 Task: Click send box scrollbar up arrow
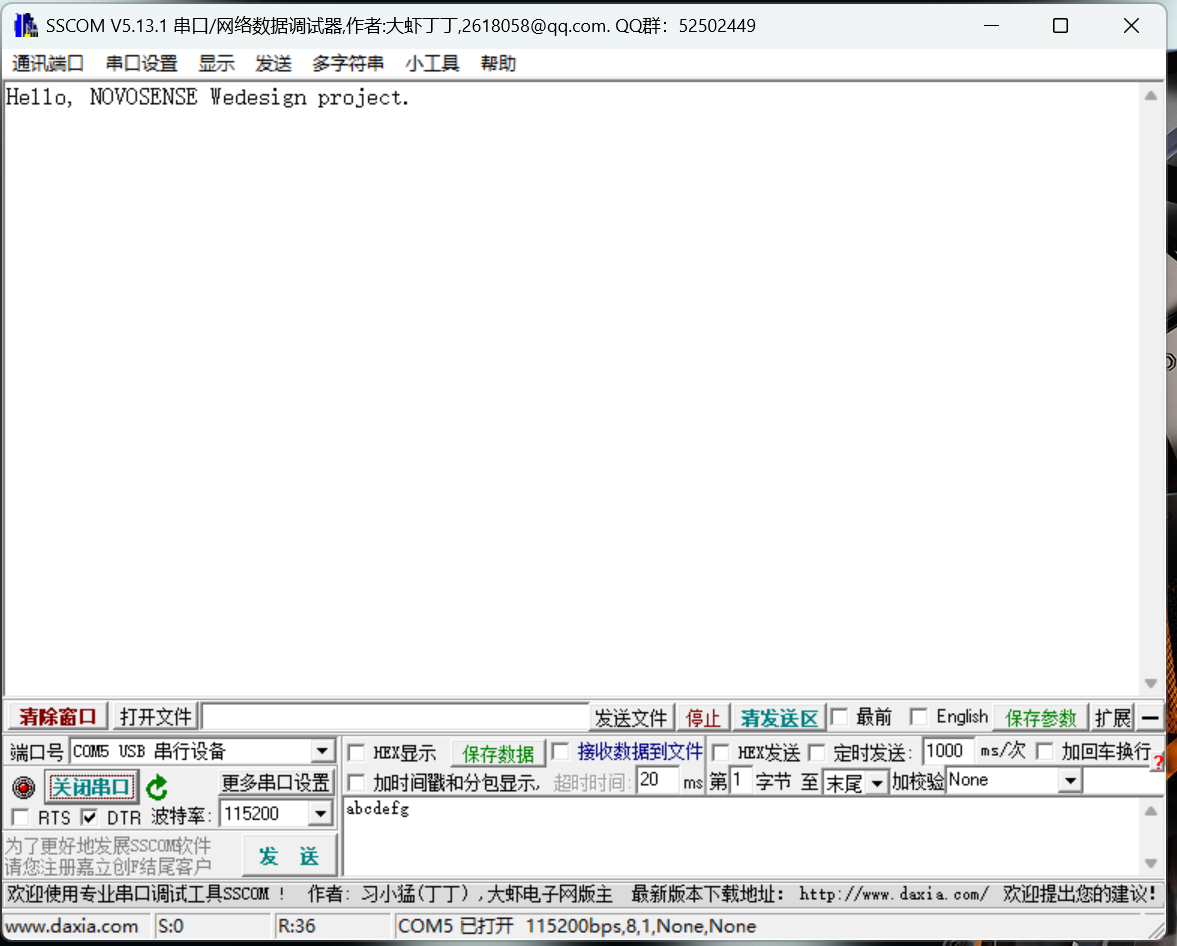[x=1150, y=811]
